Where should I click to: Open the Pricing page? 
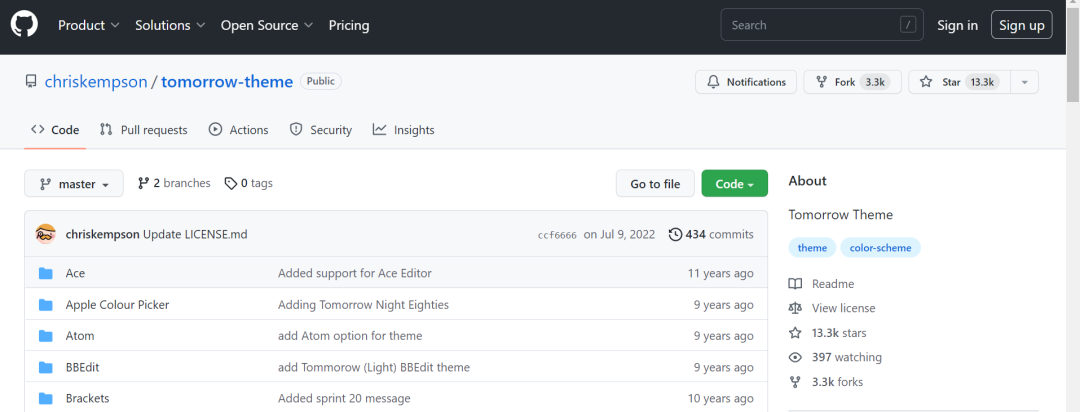[x=349, y=25]
